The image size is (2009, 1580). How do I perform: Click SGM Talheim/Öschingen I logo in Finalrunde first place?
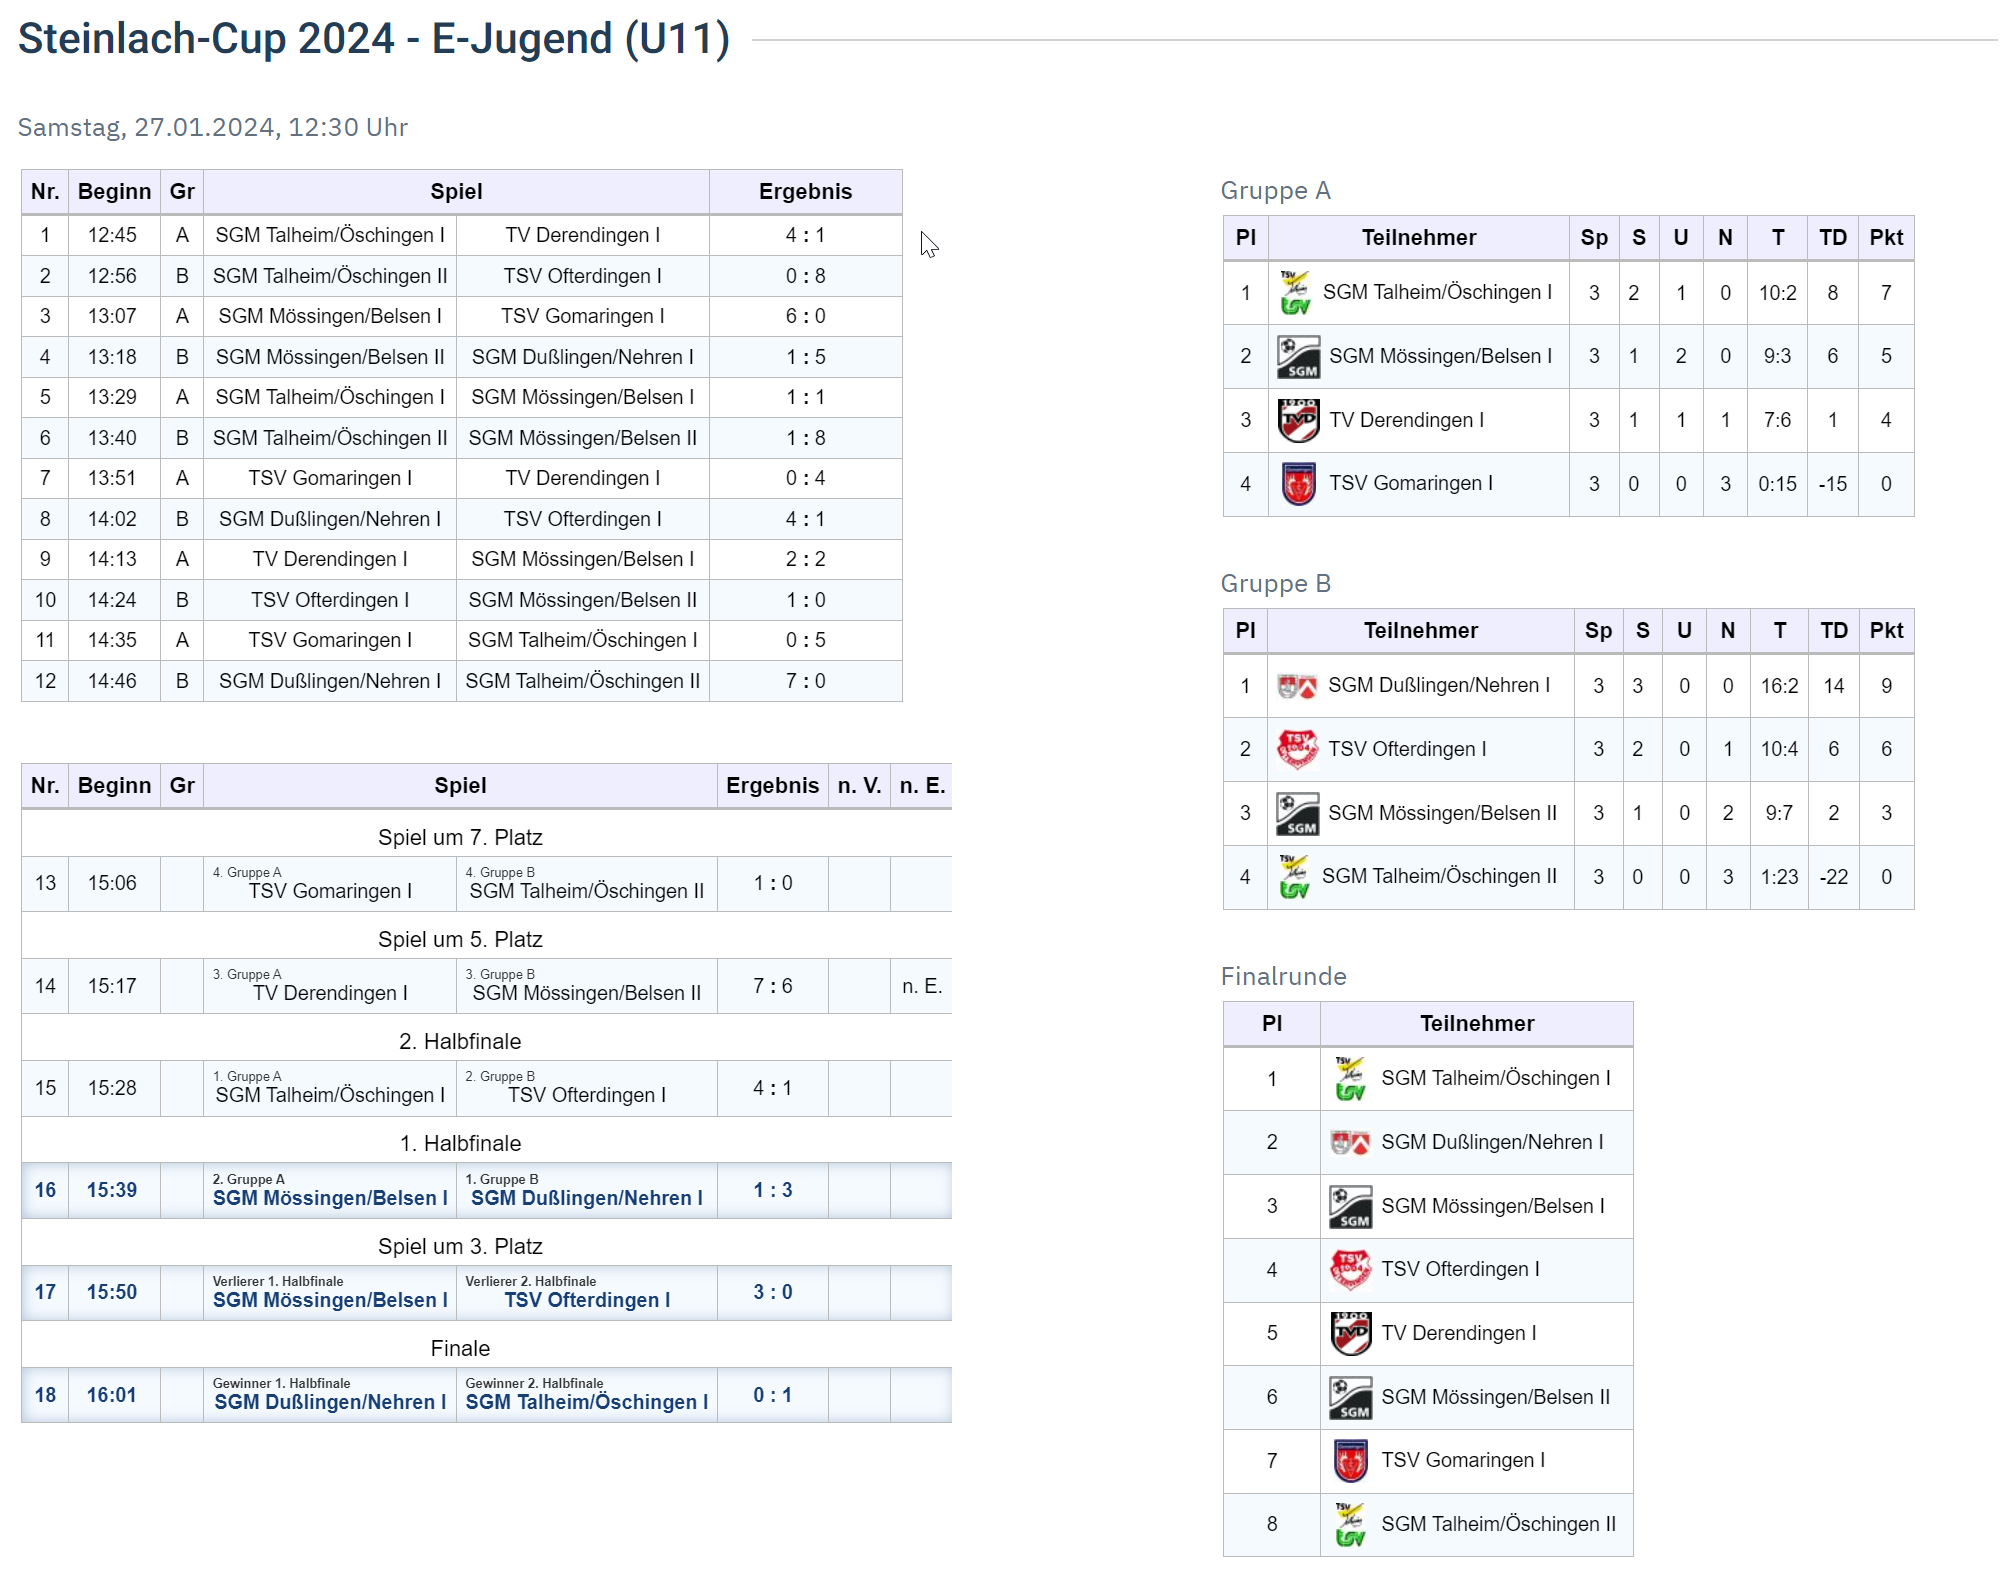coord(1350,1079)
